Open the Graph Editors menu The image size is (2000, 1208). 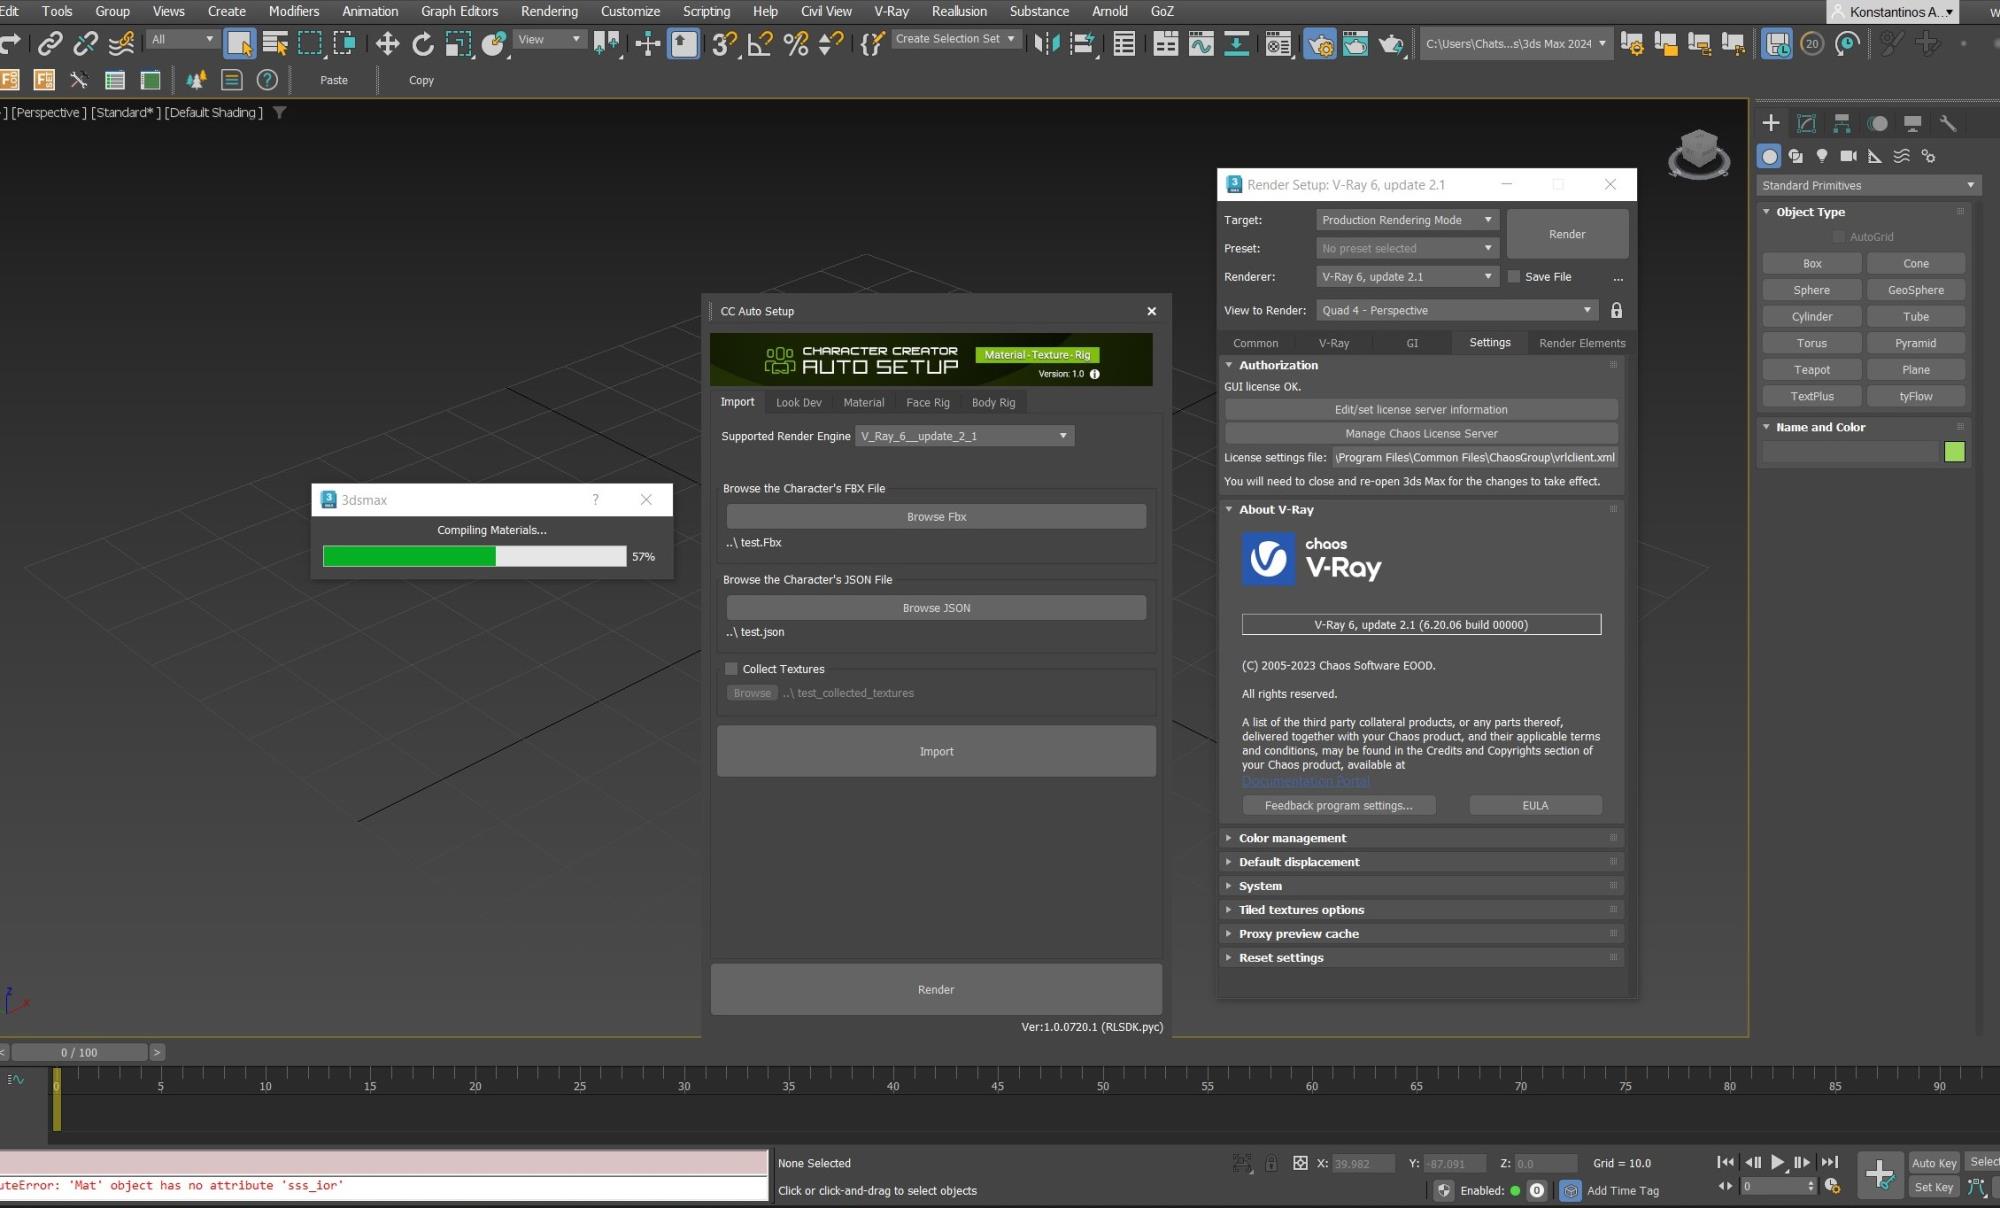point(459,11)
